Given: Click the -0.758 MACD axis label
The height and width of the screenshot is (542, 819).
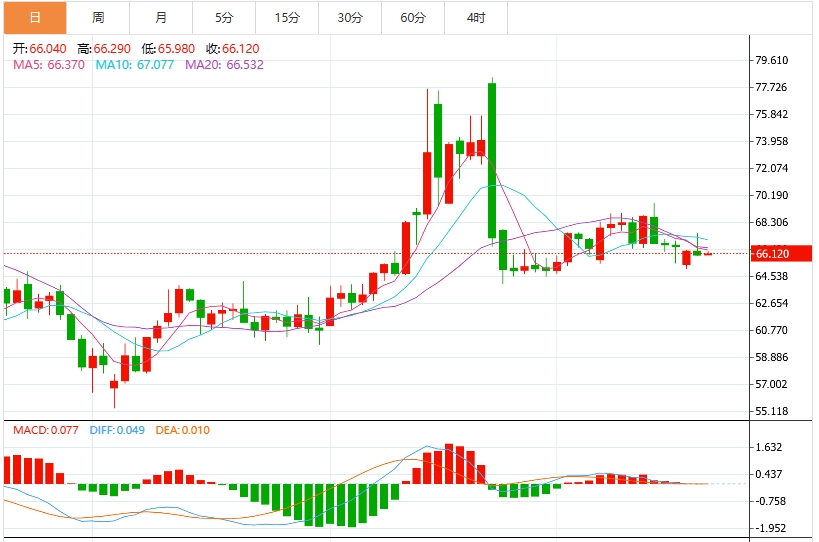Looking at the screenshot, I should 771,501.
